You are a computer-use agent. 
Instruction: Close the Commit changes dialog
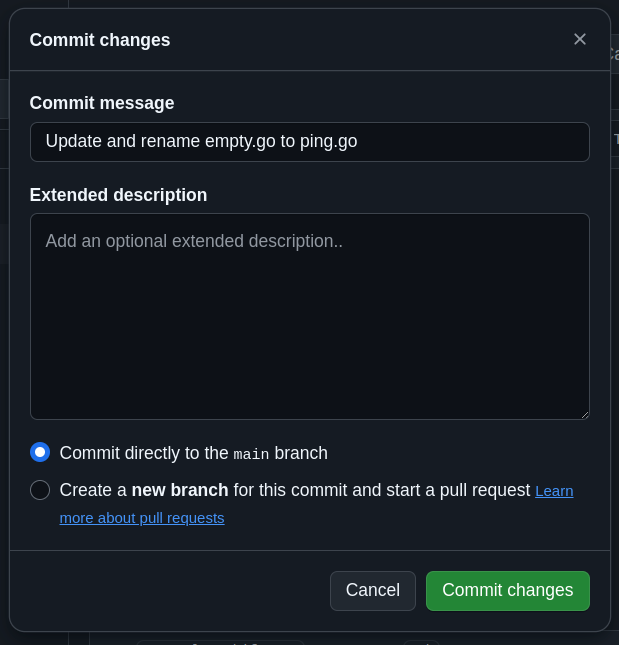tap(580, 40)
